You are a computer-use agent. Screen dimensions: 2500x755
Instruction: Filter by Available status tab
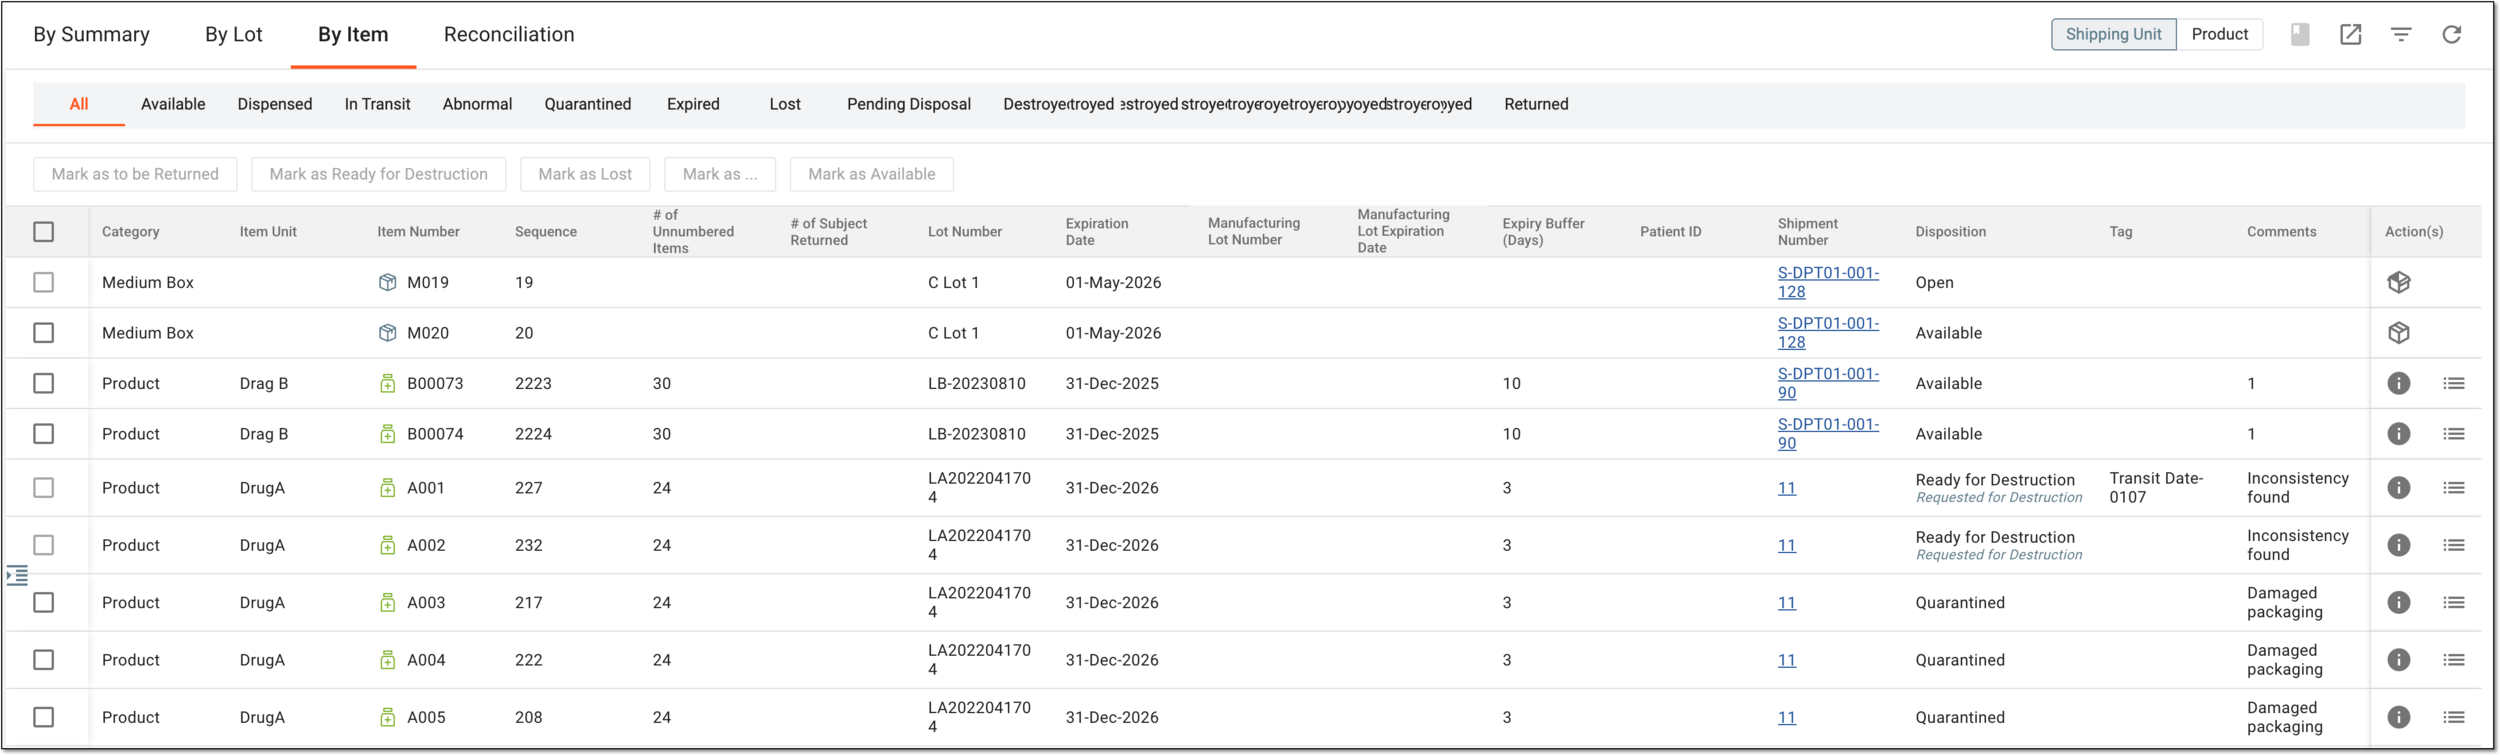pos(173,104)
